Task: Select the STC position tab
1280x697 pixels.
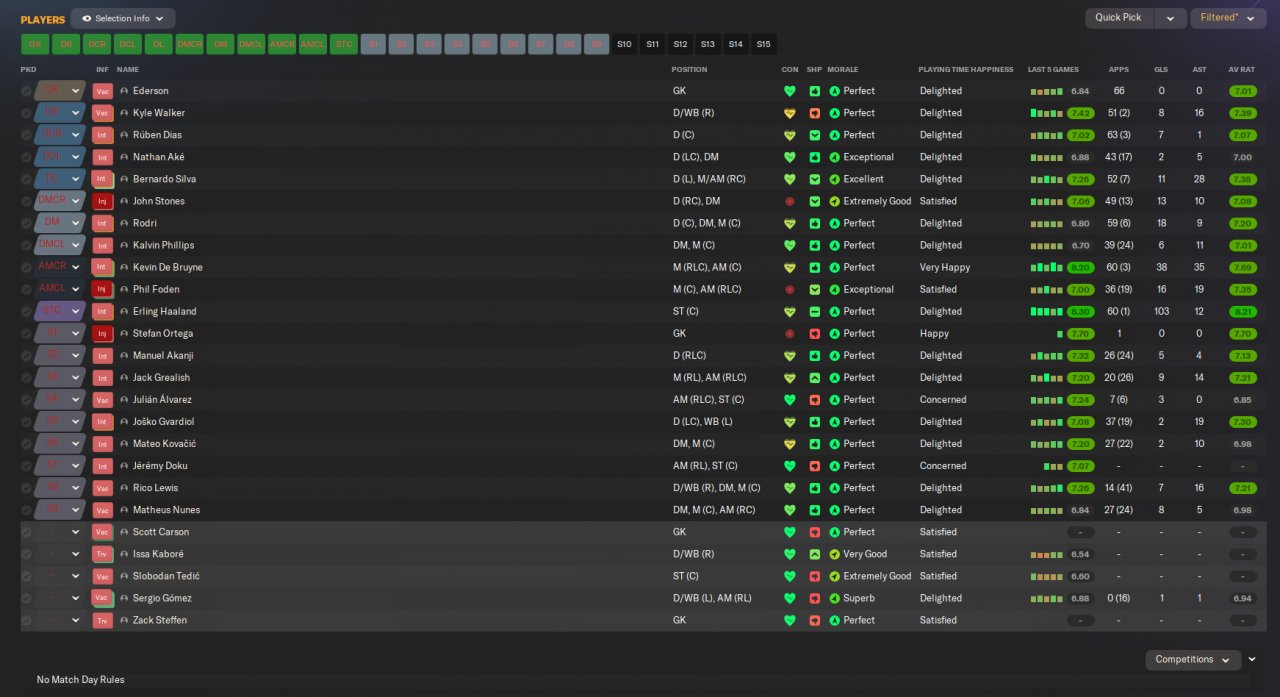Action: pyautogui.click(x=343, y=44)
